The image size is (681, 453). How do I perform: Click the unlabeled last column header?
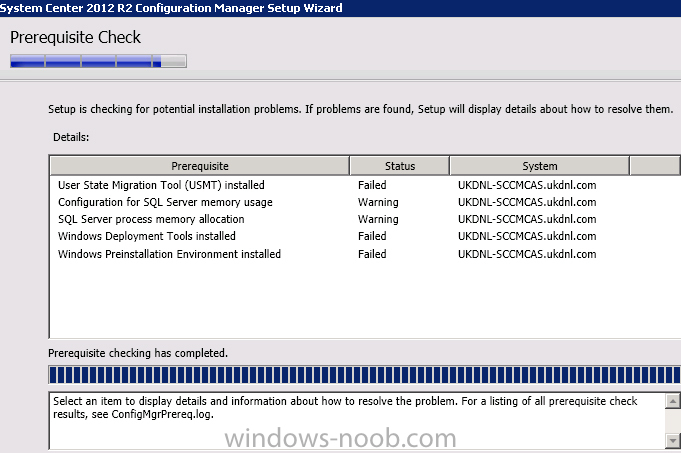pyautogui.click(x=655, y=166)
